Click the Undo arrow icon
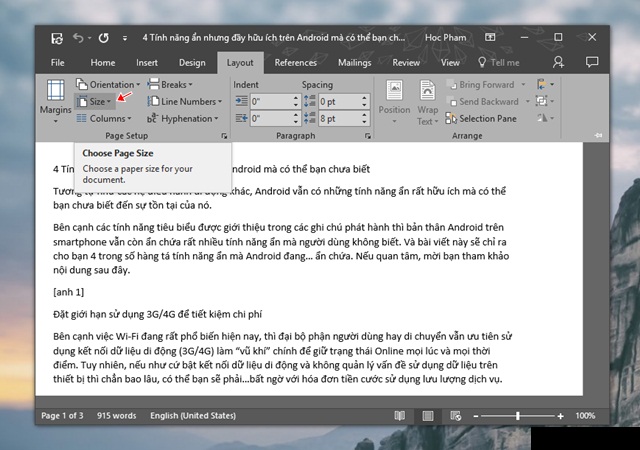Image resolution: width=640 pixels, height=450 pixels. [77, 38]
